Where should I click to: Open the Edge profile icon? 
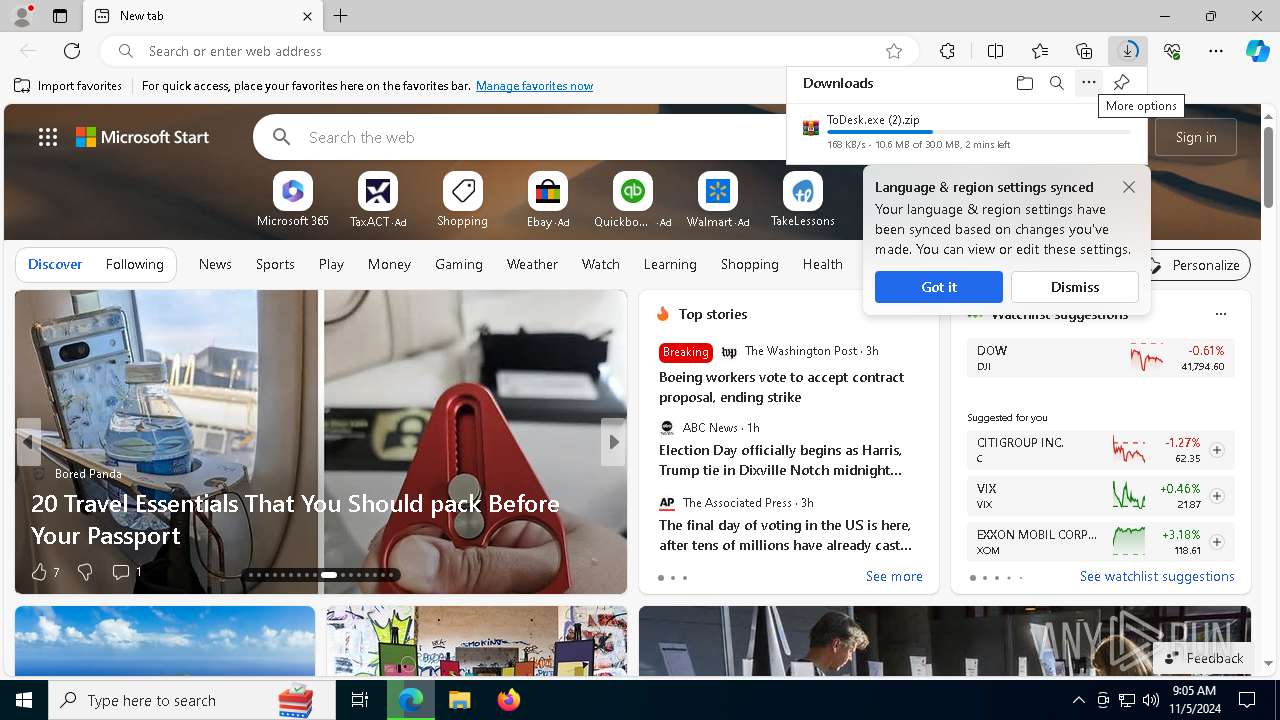(x=22, y=16)
